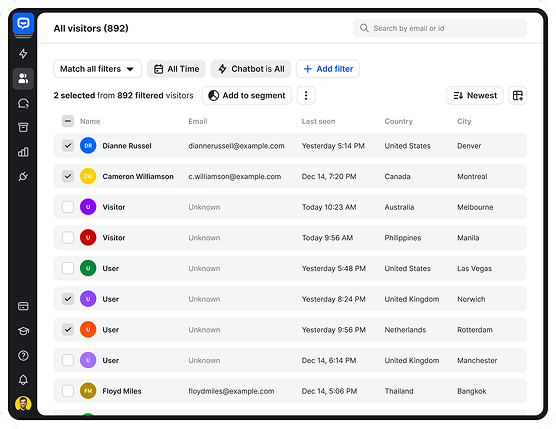Viewport: 556px width, 429px height.
Task: Click the Country column header
Action: pyautogui.click(x=399, y=121)
